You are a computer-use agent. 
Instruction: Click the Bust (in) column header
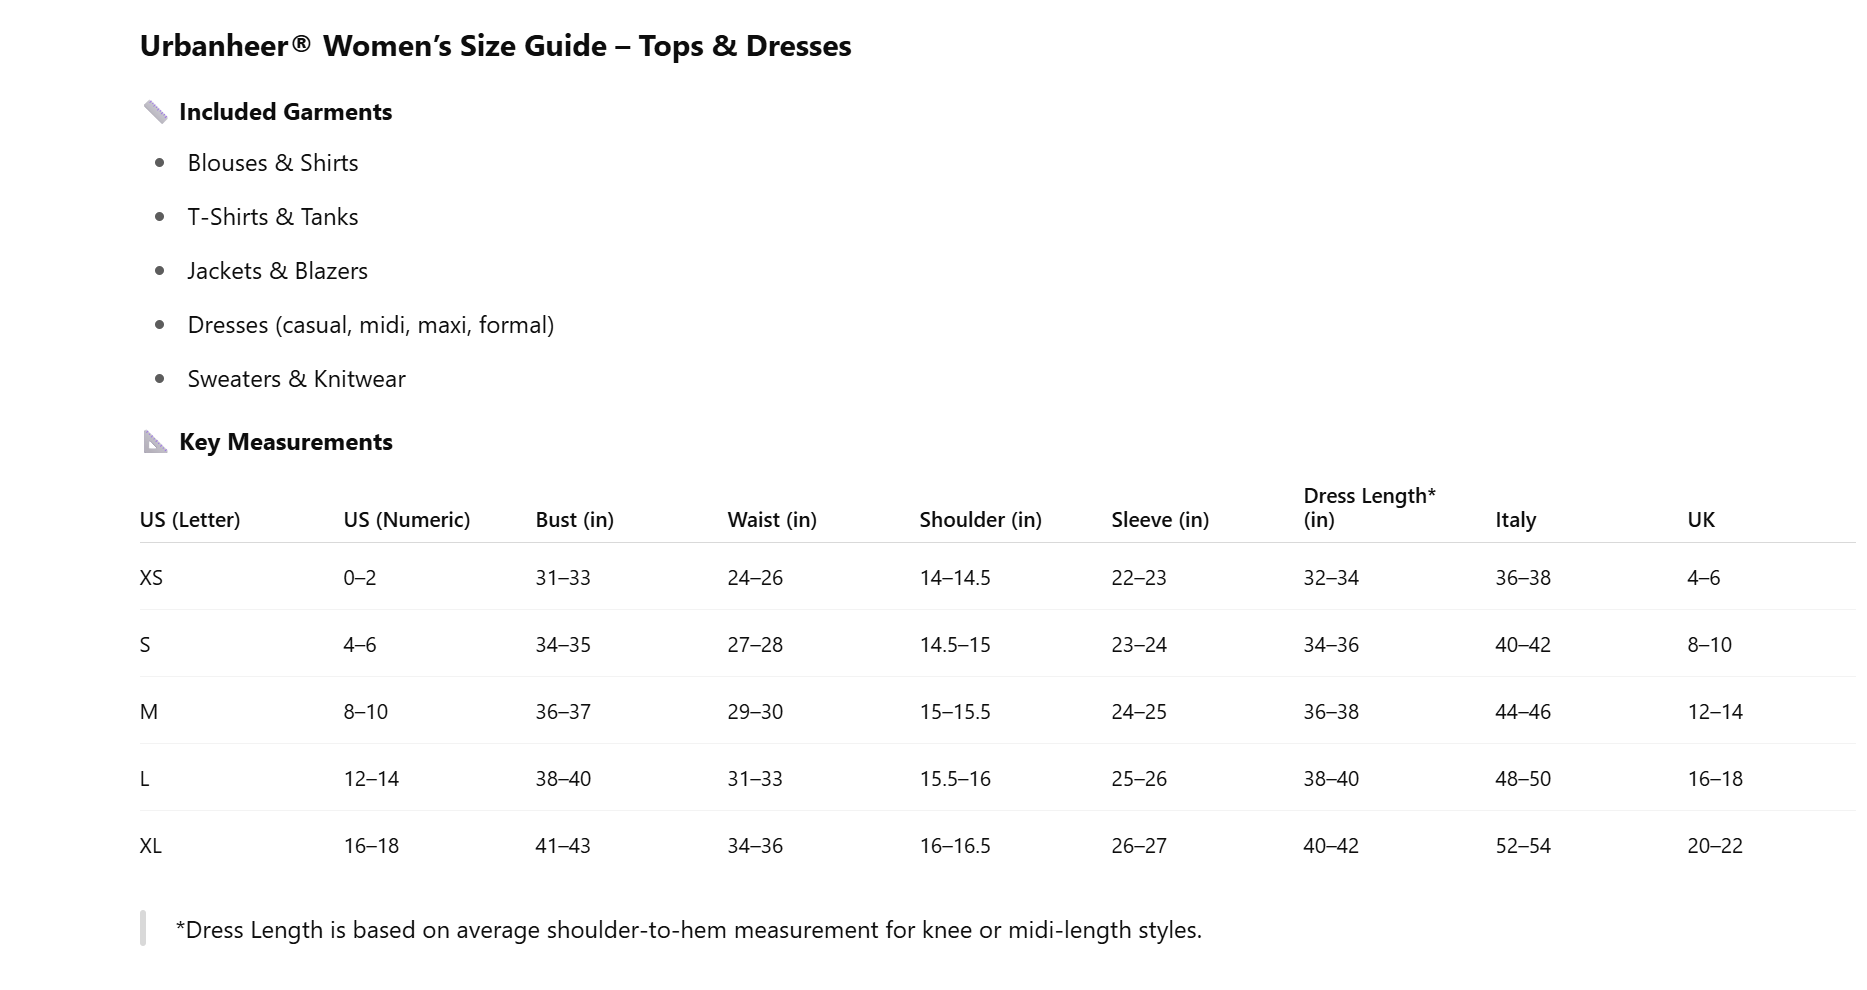[574, 520]
